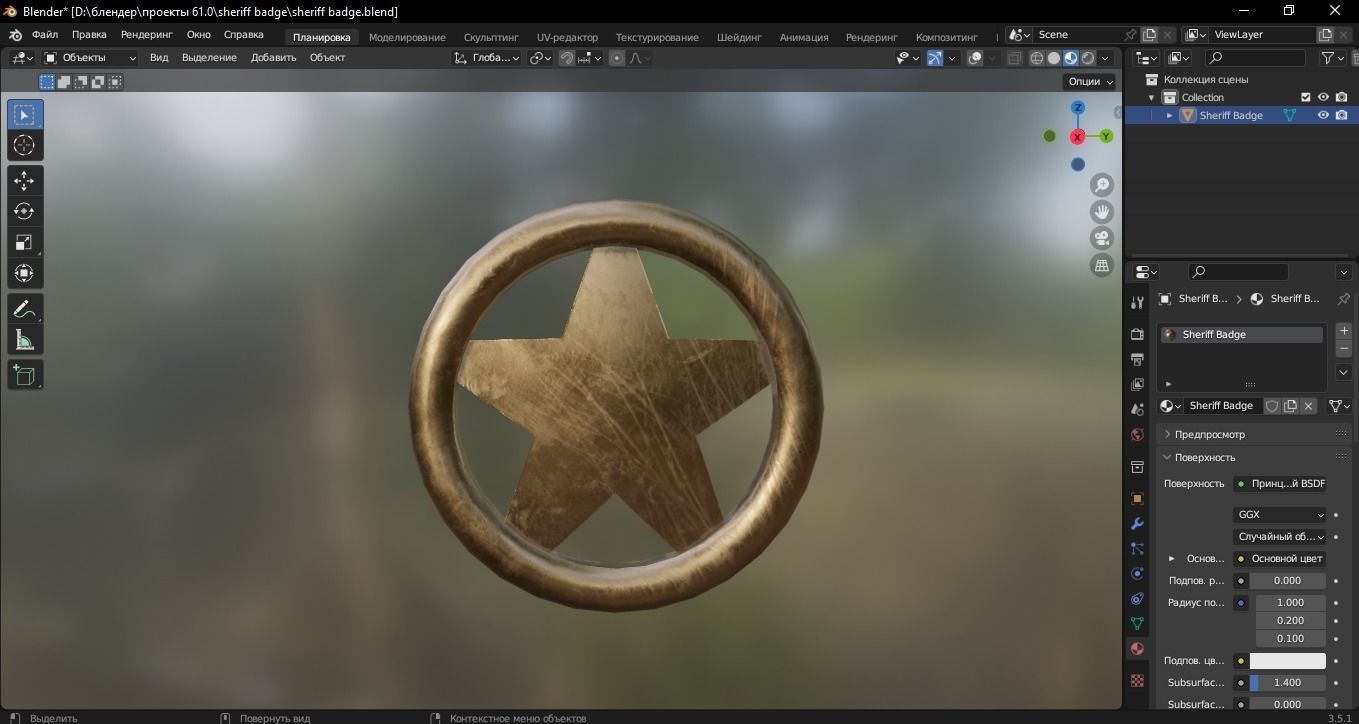Switch to solid viewport shading
Viewport: 1359px width, 724px height.
[x=1054, y=58]
